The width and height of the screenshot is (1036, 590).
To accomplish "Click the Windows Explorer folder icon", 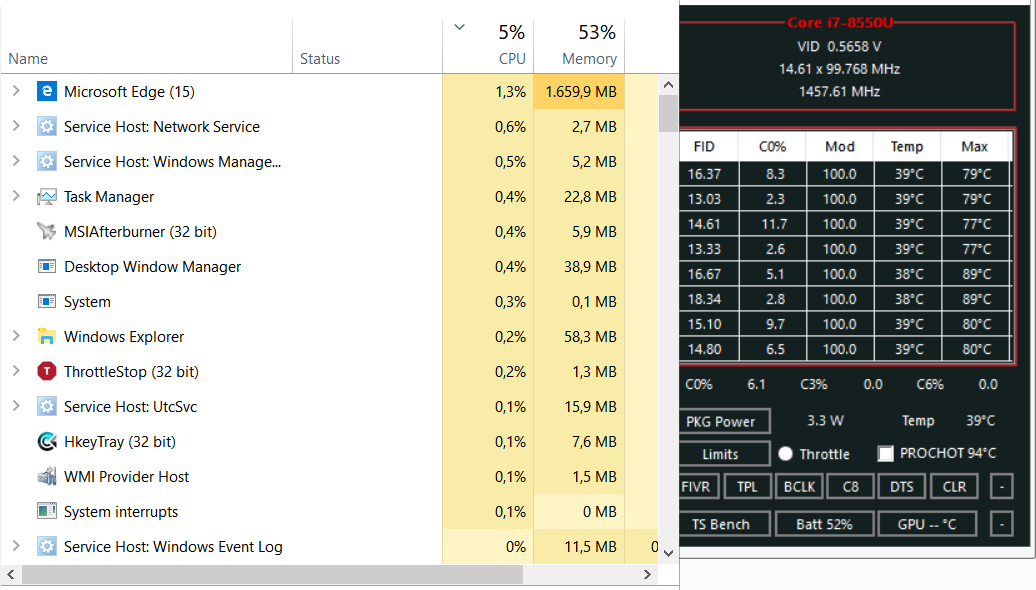I will coord(46,336).
